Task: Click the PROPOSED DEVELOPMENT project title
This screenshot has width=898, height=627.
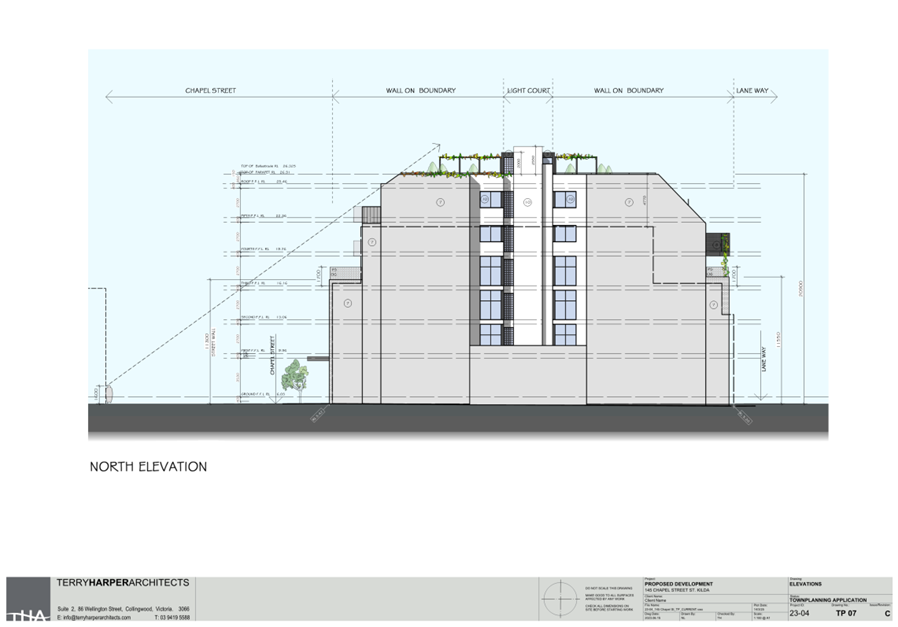Action: (679, 583)
